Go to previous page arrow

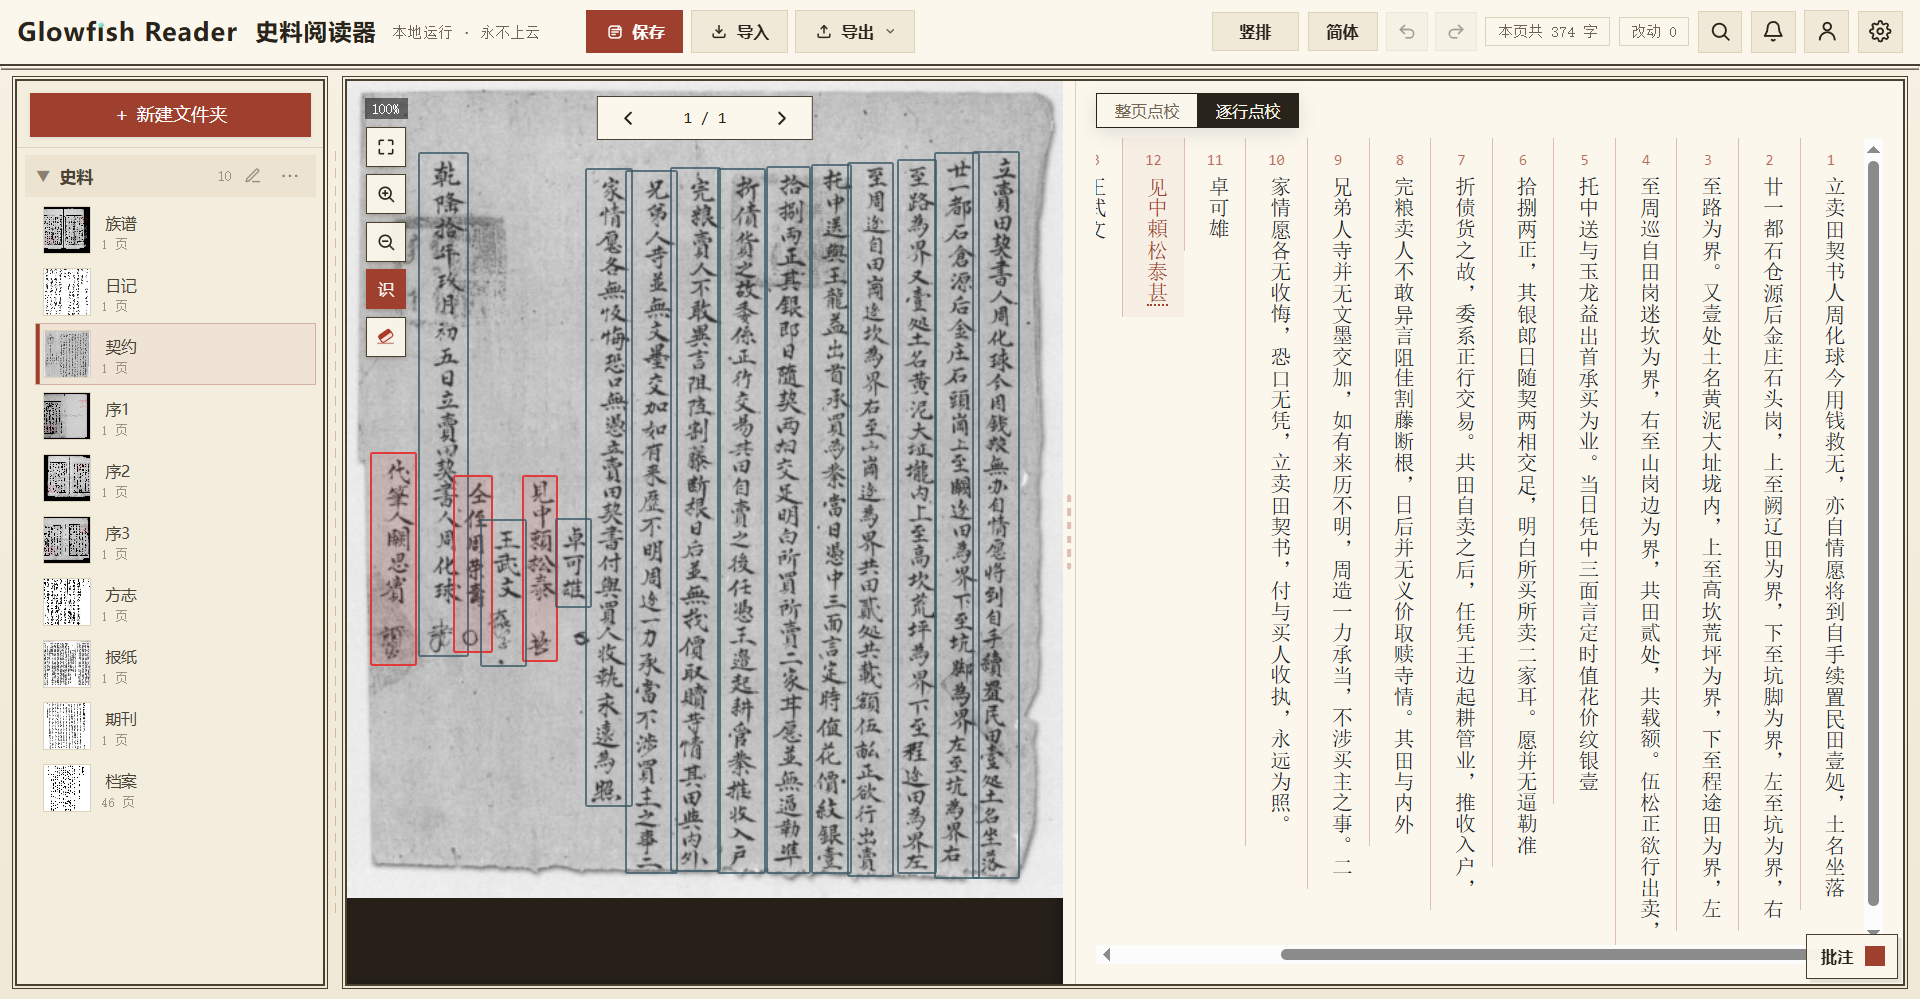pyautogui.click(x=628, y=118)
